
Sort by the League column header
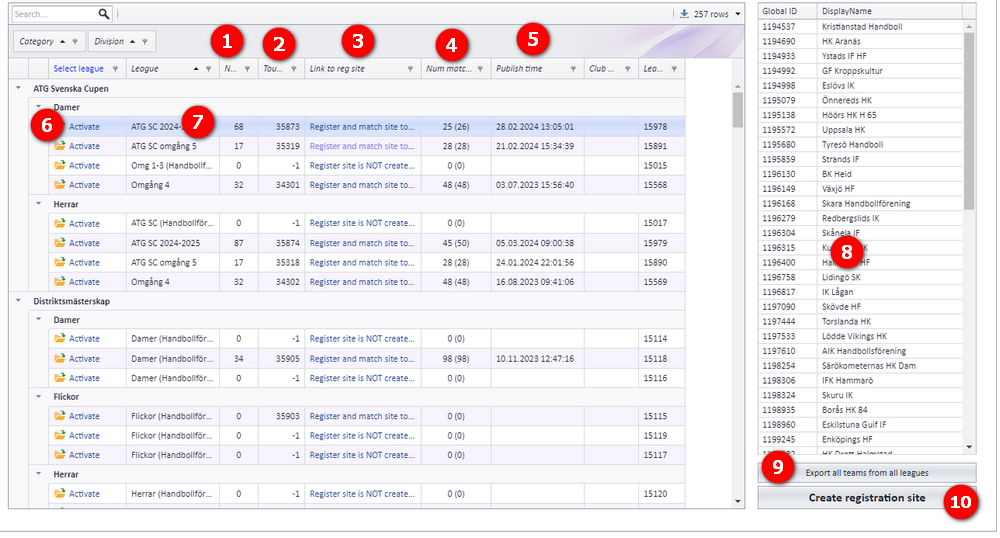coord(145,69)
